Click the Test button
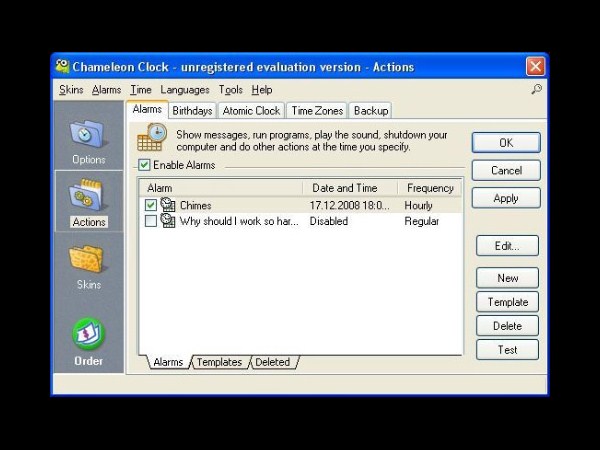 click(x=507, y=350)
